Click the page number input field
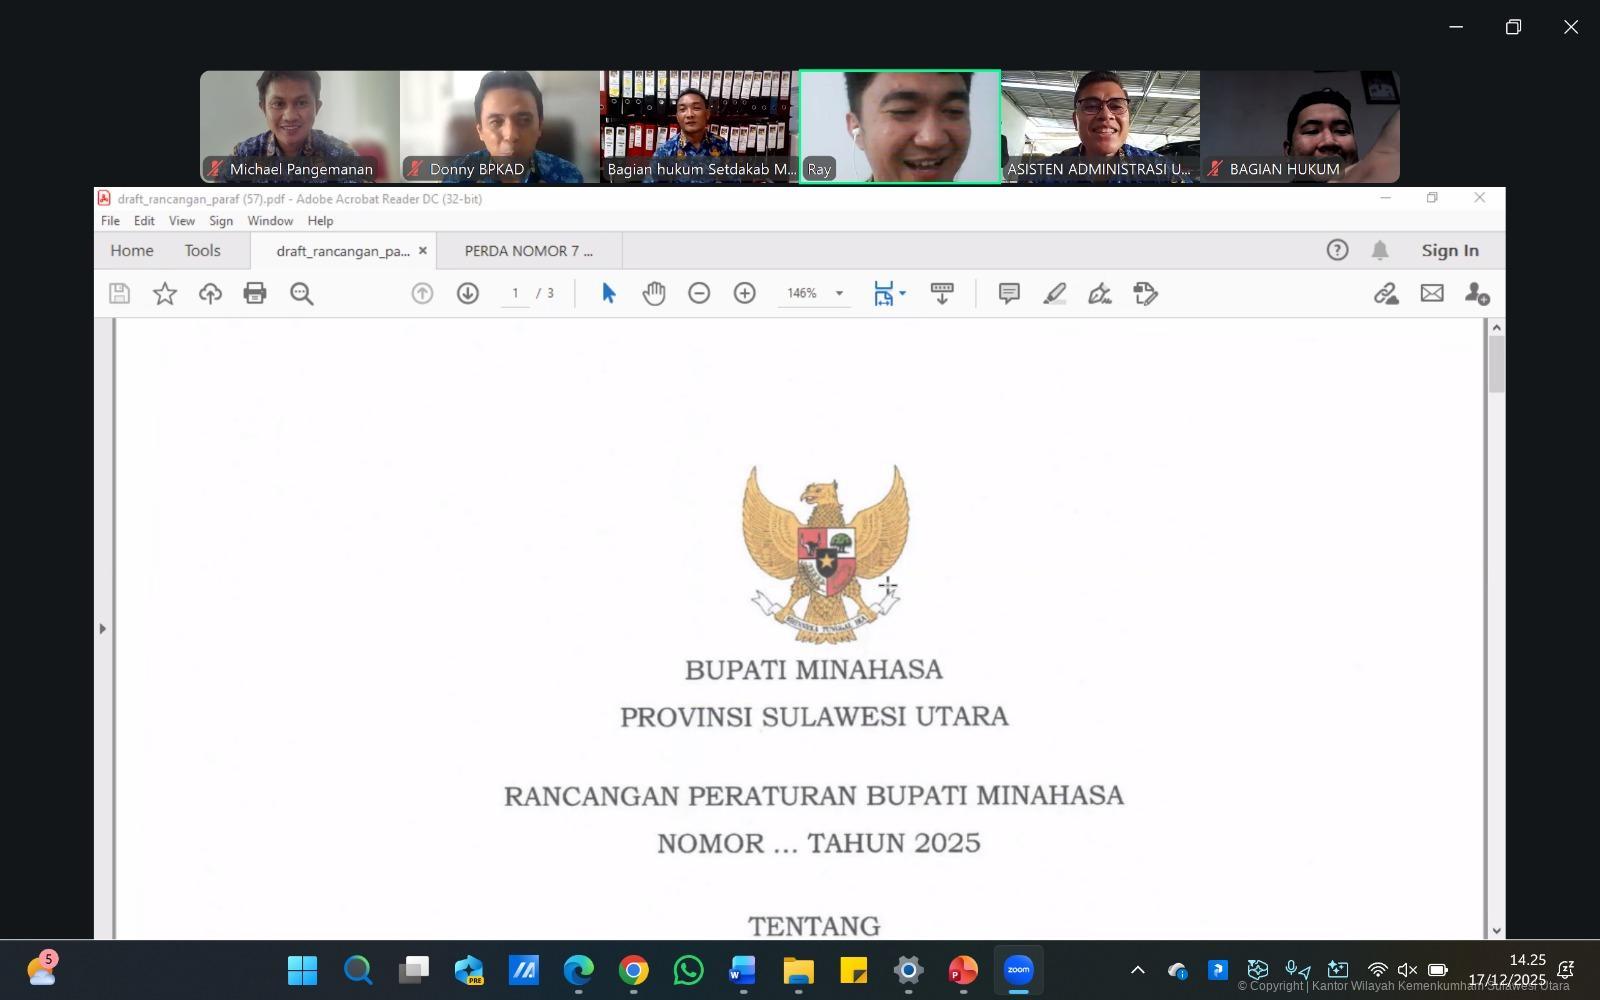Screen dimensions: 1600x1000 515,293
